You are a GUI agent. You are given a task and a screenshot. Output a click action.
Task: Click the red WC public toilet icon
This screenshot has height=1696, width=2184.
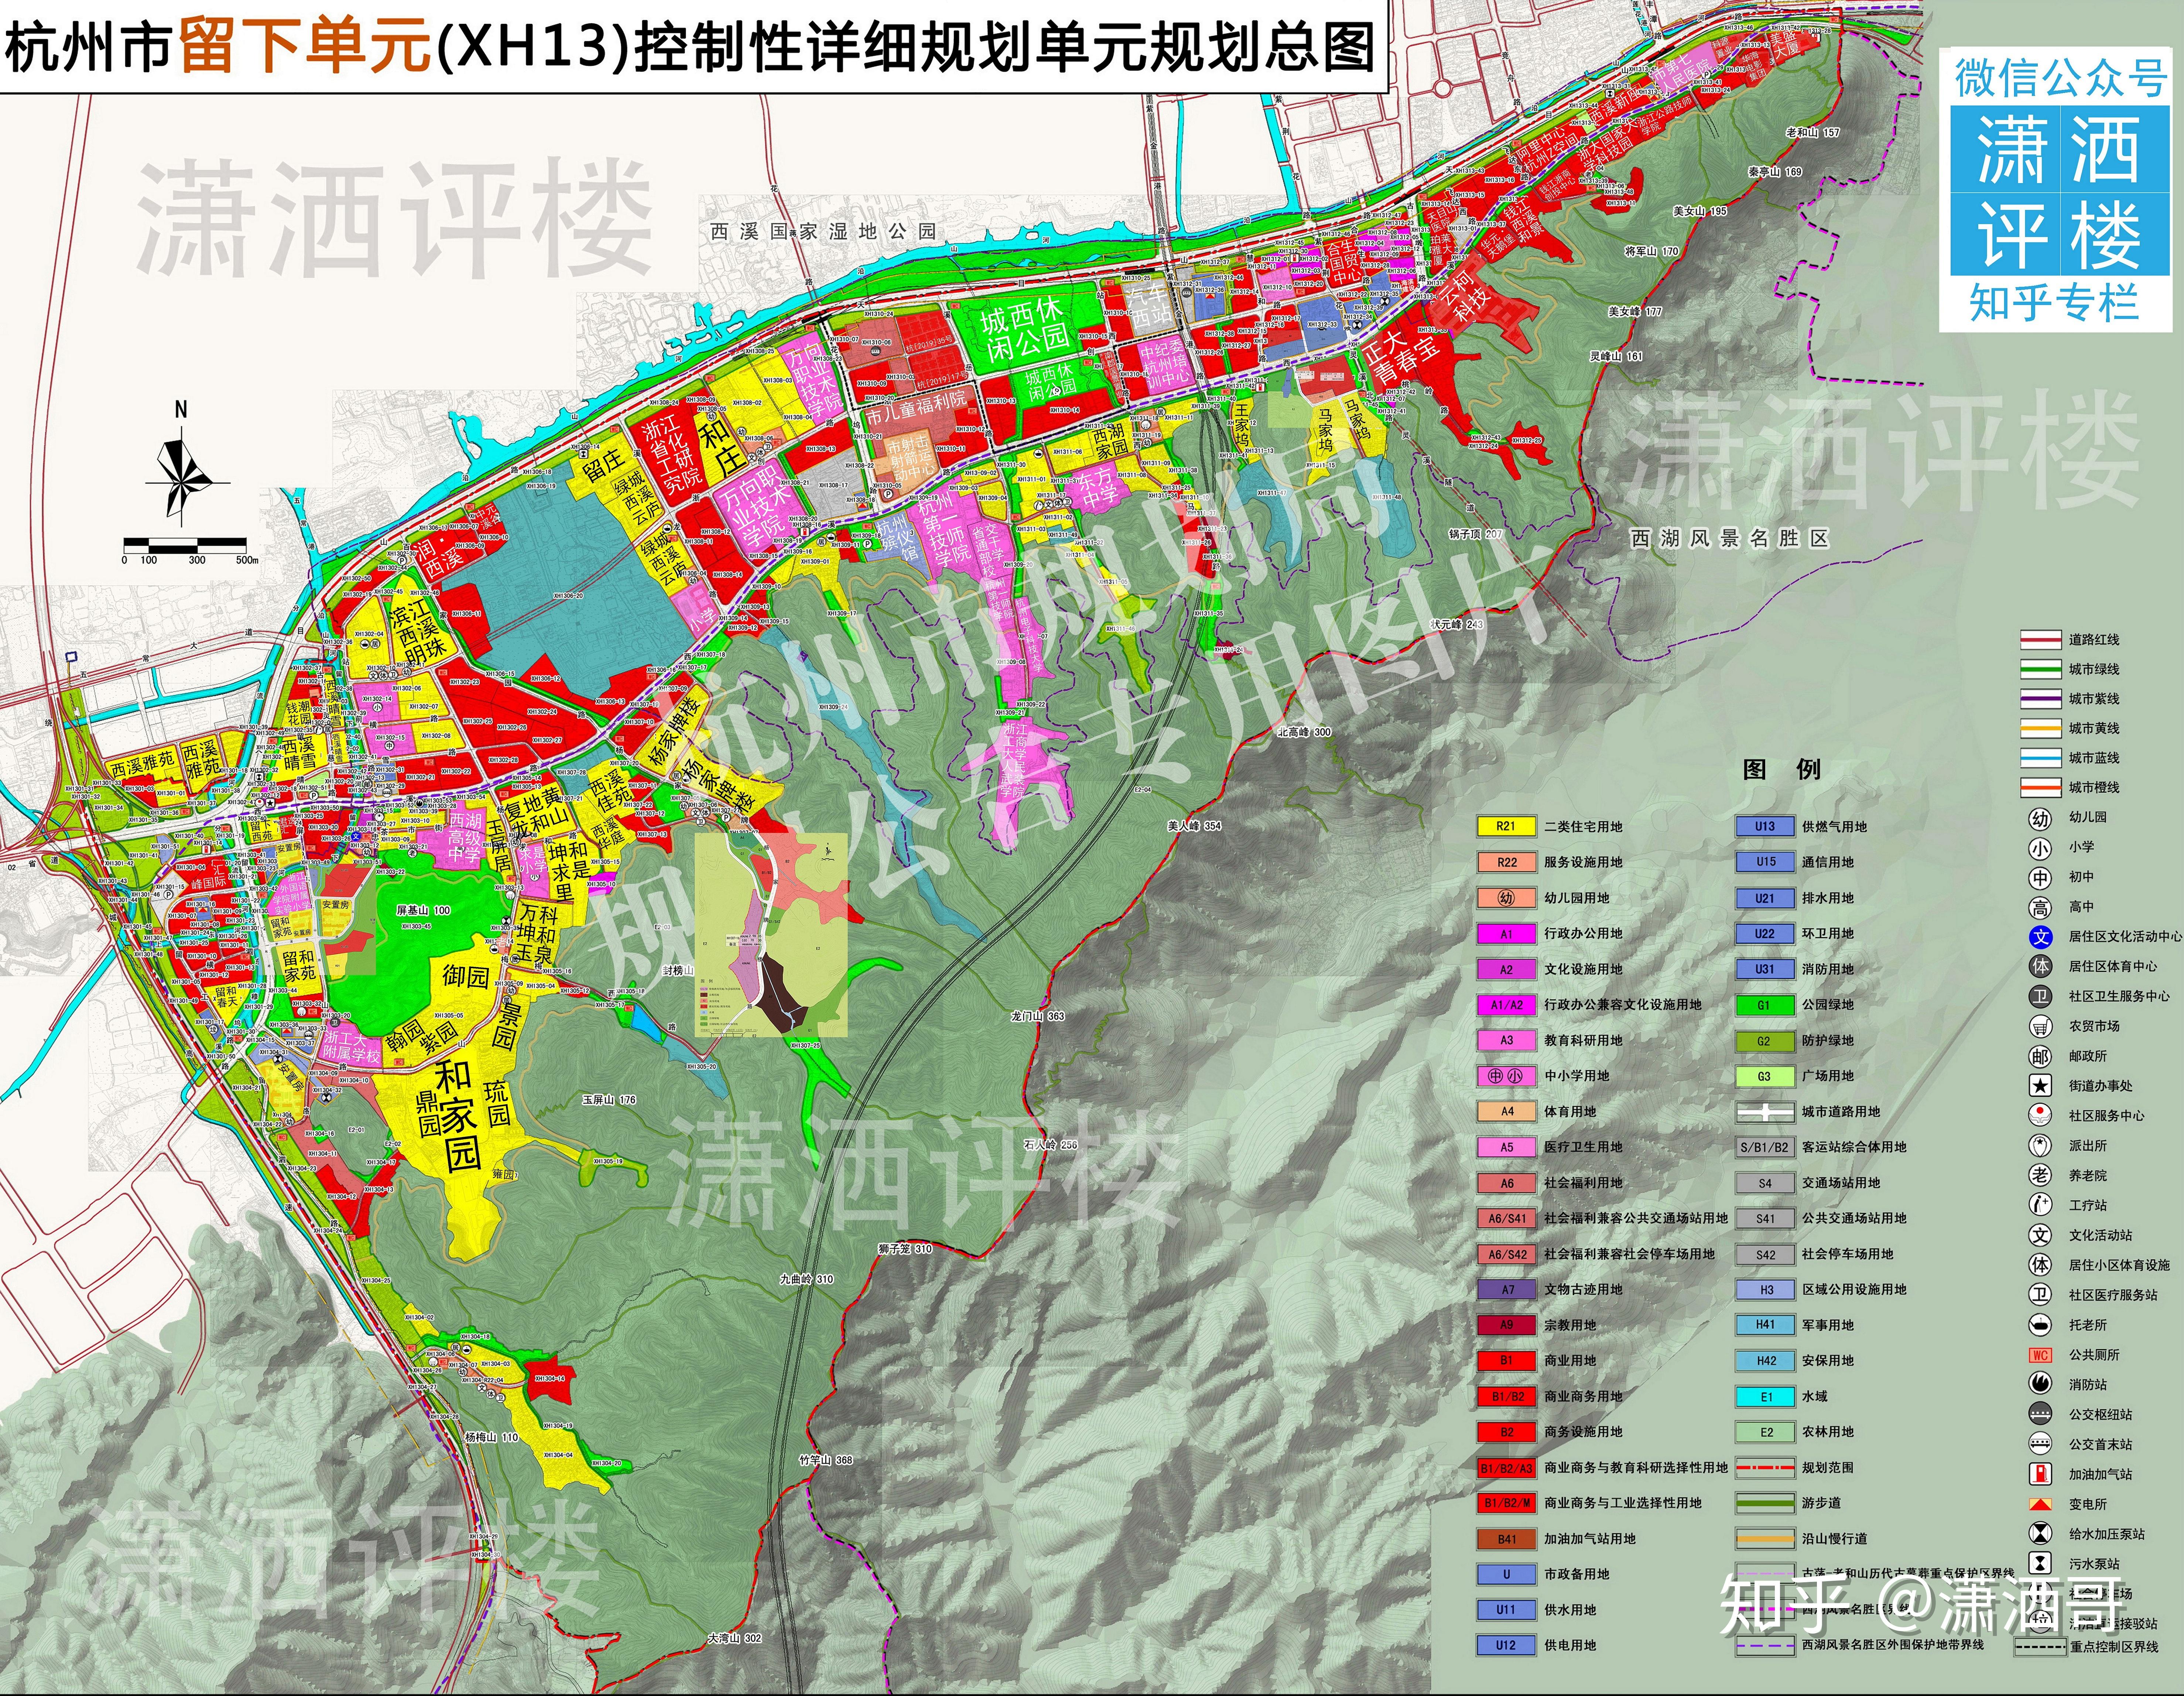click(x=2040, y=1355)
